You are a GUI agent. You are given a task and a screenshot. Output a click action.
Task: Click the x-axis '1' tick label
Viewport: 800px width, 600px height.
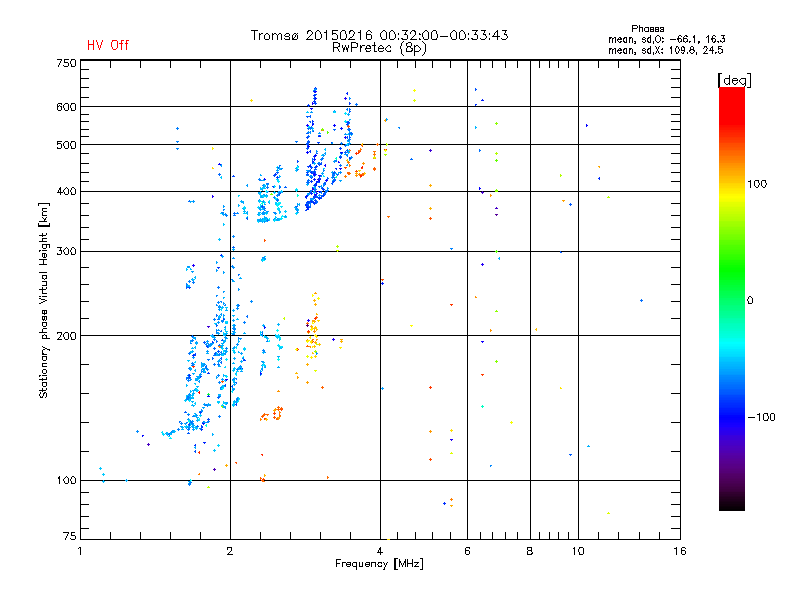point(80,551)
